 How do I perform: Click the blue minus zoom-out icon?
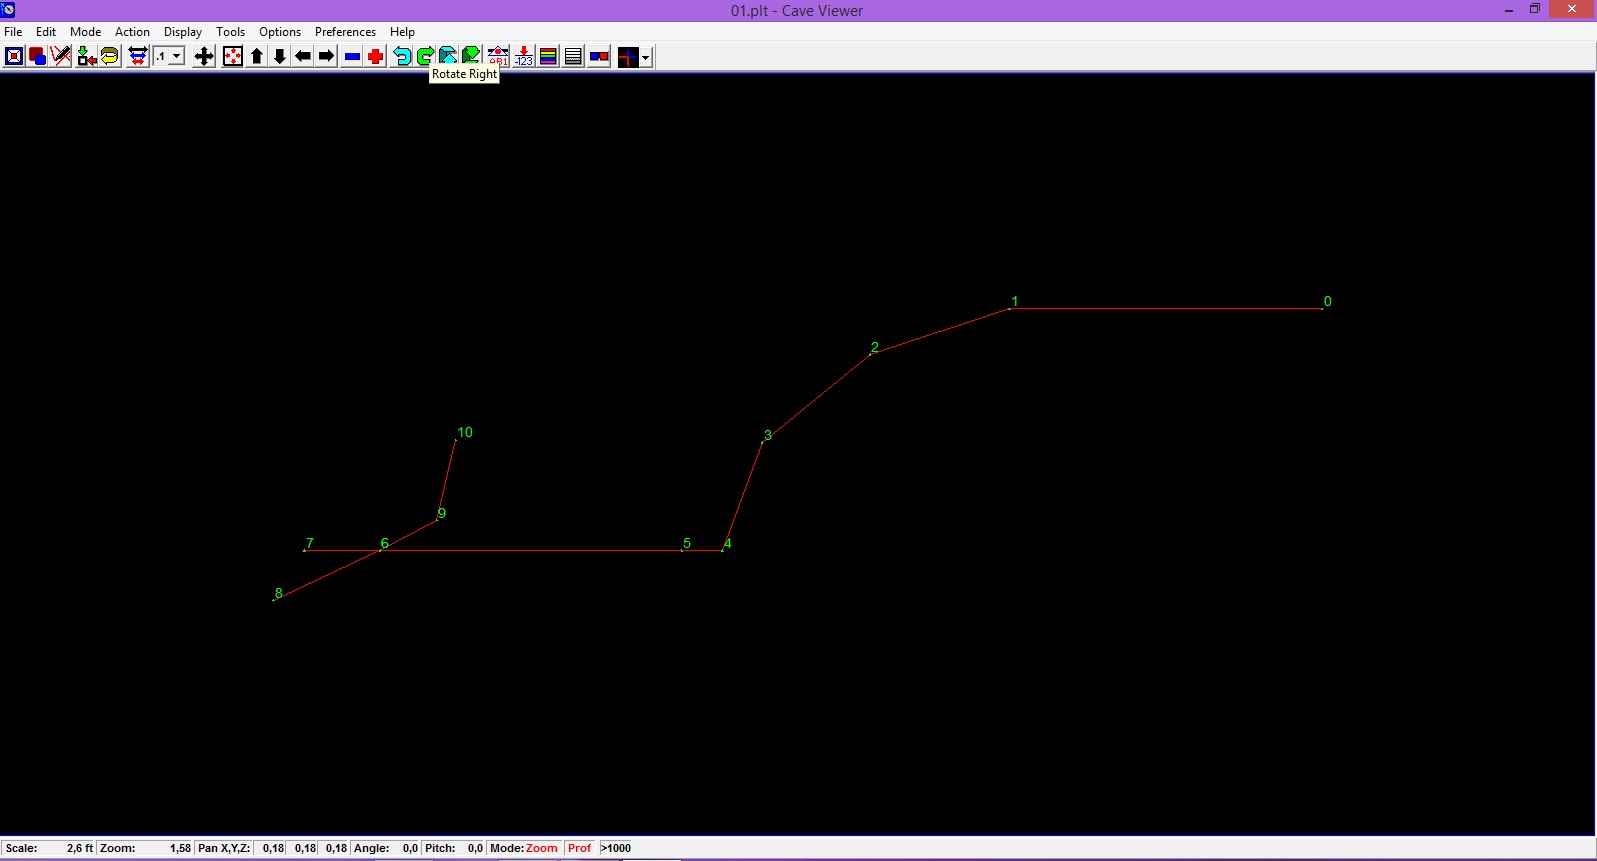click(352, 56)
